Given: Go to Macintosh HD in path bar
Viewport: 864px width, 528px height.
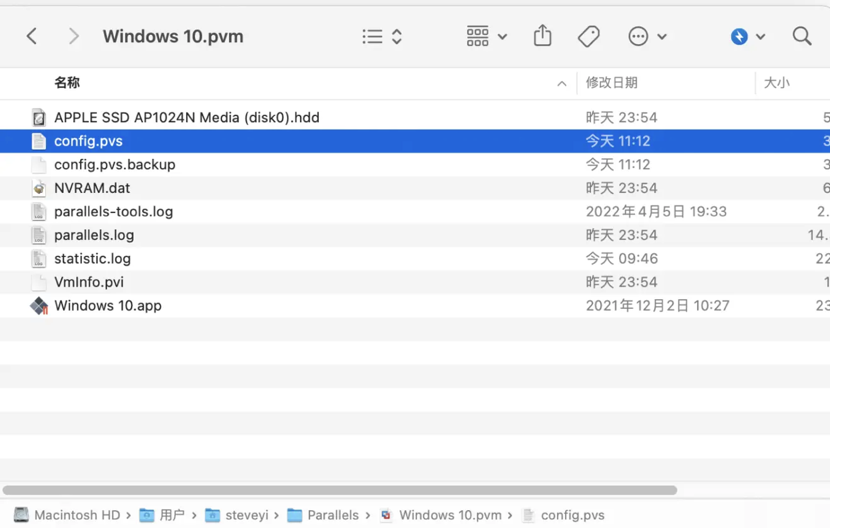Looking at the screenshot, I should click(67, 515).
